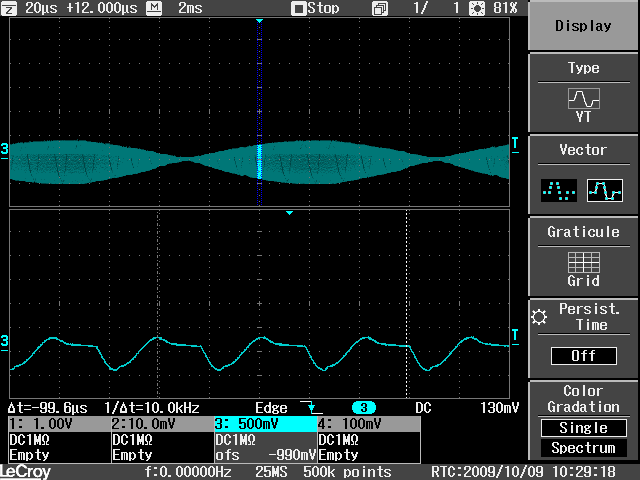Click the 1/Δt=10.0kHz readout

point(152,408)
